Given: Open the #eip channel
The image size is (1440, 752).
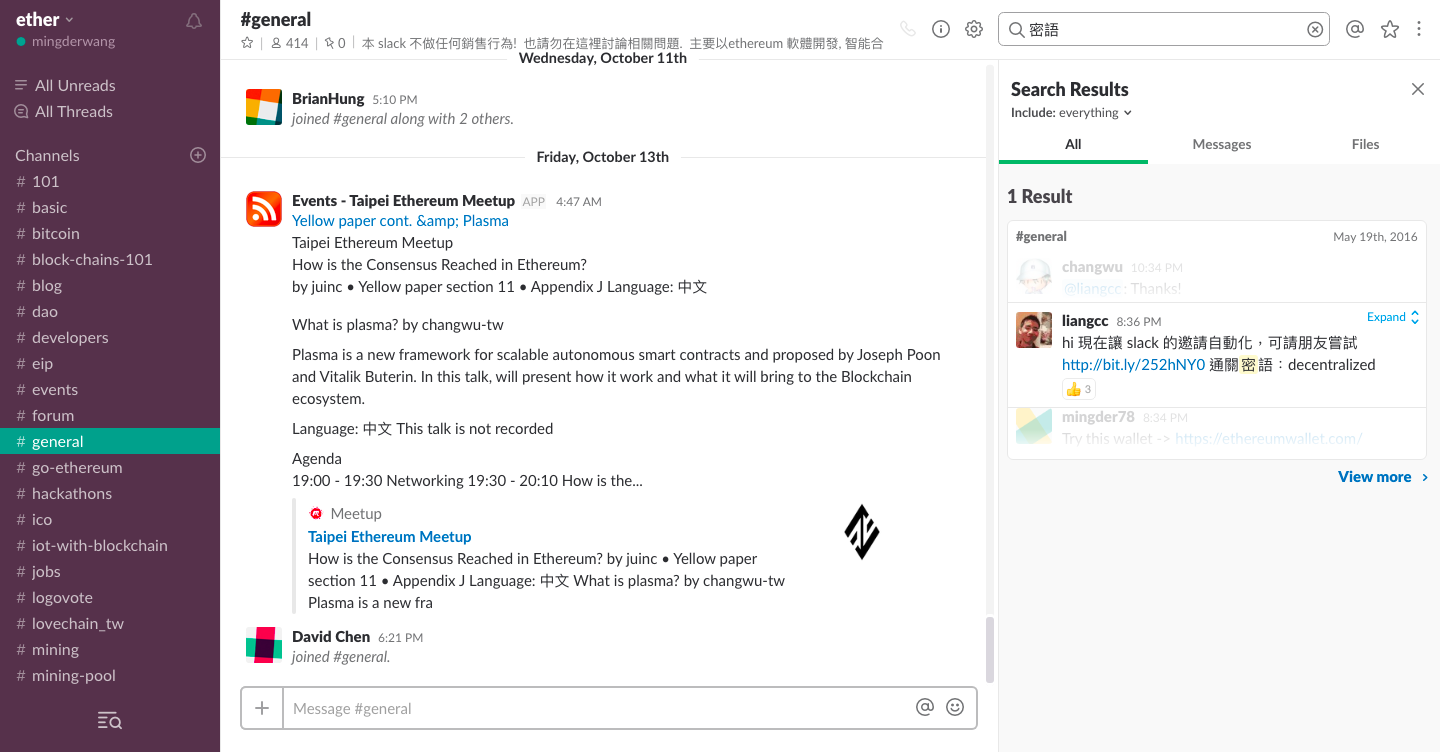Looking at the screenshot, I should click(110, 363).
